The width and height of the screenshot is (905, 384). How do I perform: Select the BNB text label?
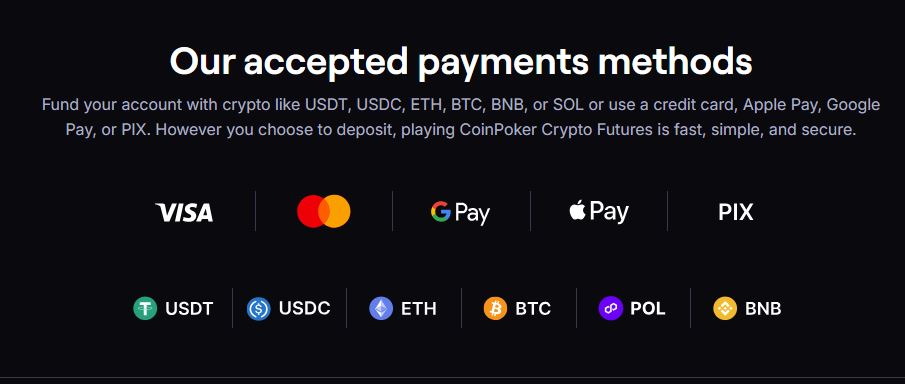click(x=763, y=309)
